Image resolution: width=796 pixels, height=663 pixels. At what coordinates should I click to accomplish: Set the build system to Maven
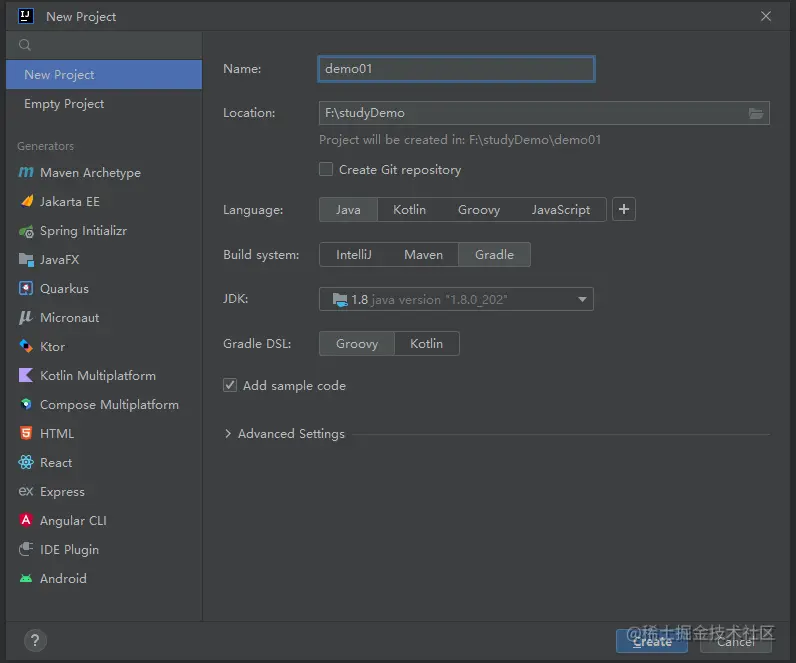coord(423,254)
